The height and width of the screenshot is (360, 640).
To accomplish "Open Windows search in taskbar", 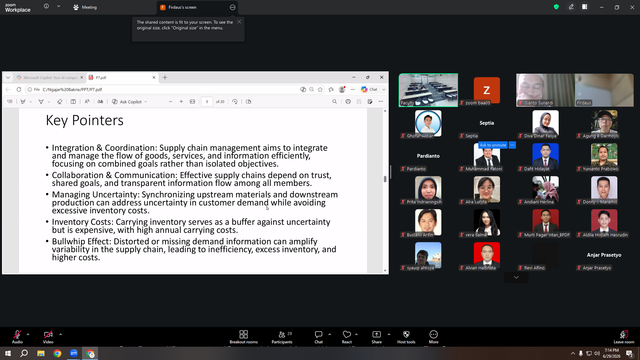I will point(24,353).
